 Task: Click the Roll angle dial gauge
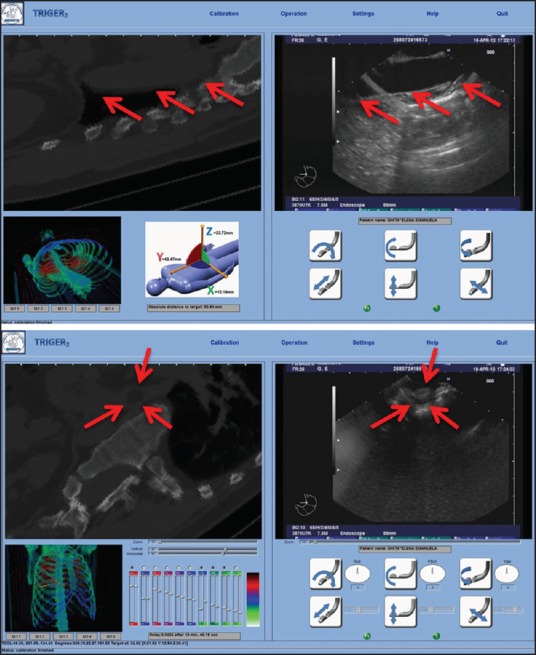pyautogui.click(x=358, y=574)
